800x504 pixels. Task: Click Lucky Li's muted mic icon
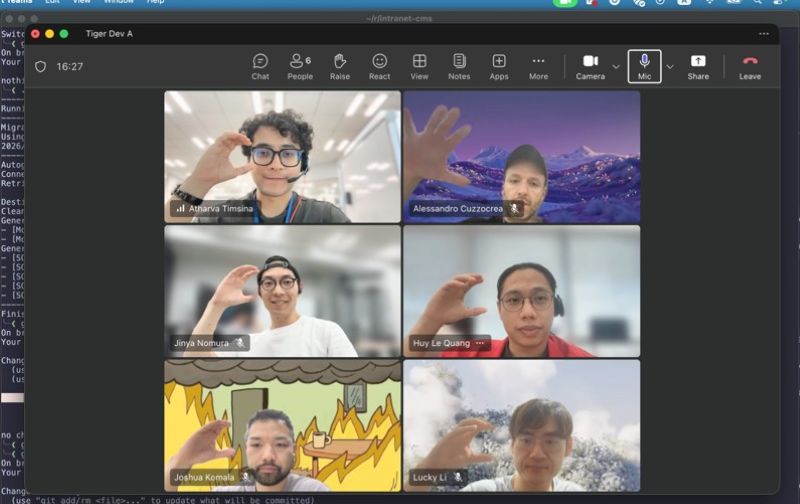point(458,477)
